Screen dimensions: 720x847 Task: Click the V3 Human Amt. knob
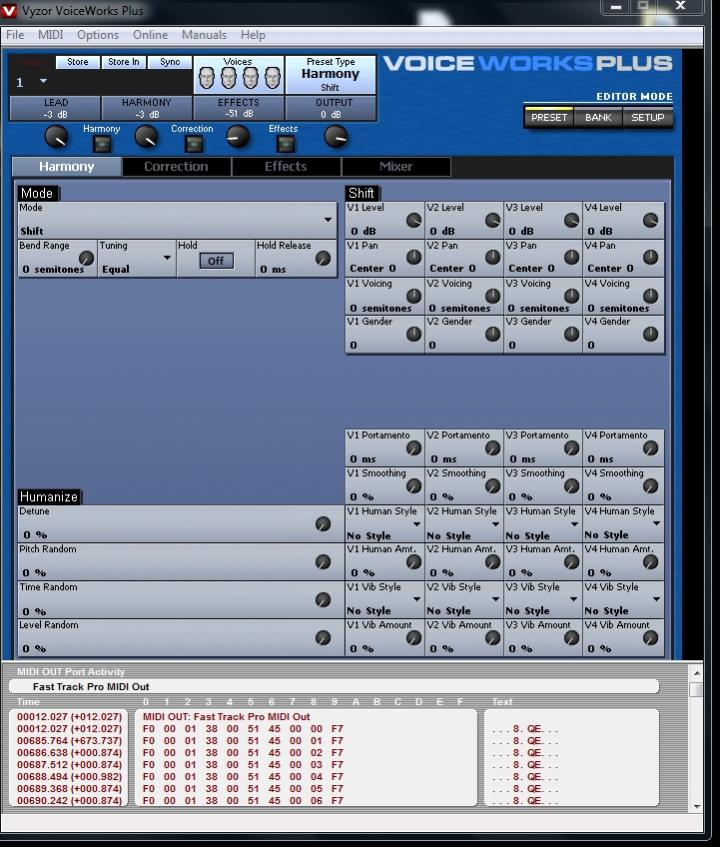pyautogui.click(x=571, y=562)
